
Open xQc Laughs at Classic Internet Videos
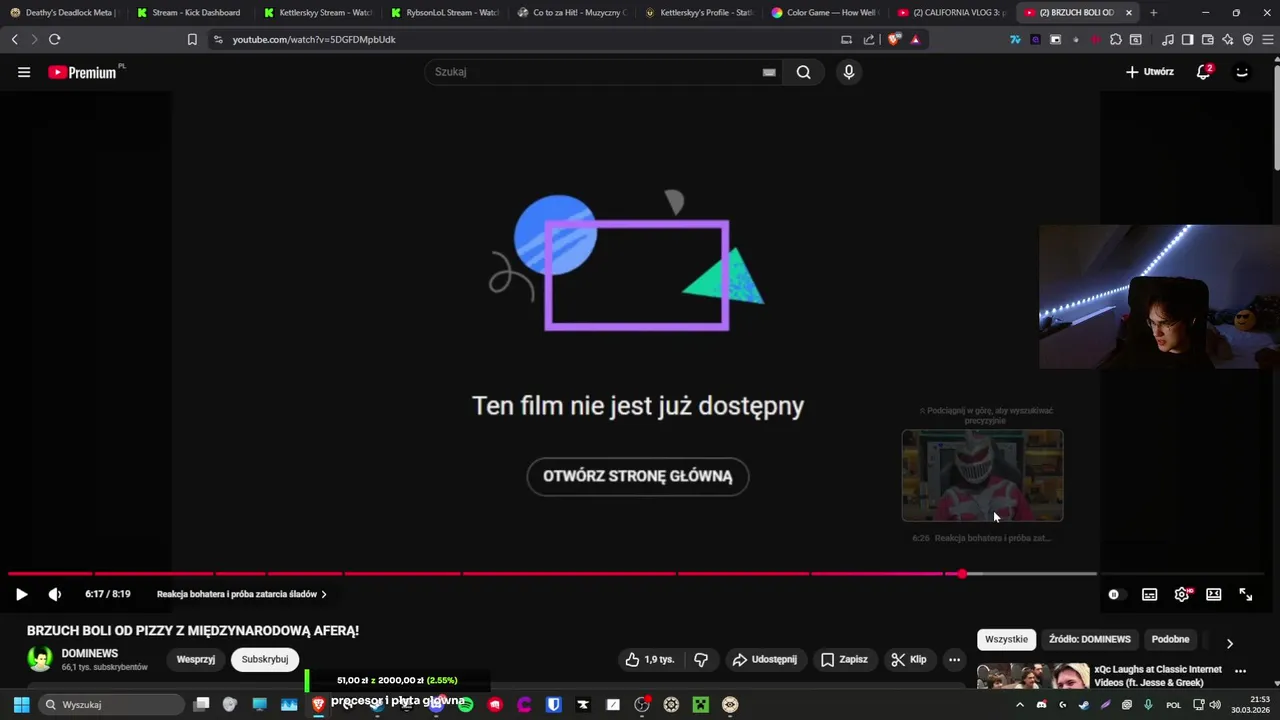(x=1158, y=676)
